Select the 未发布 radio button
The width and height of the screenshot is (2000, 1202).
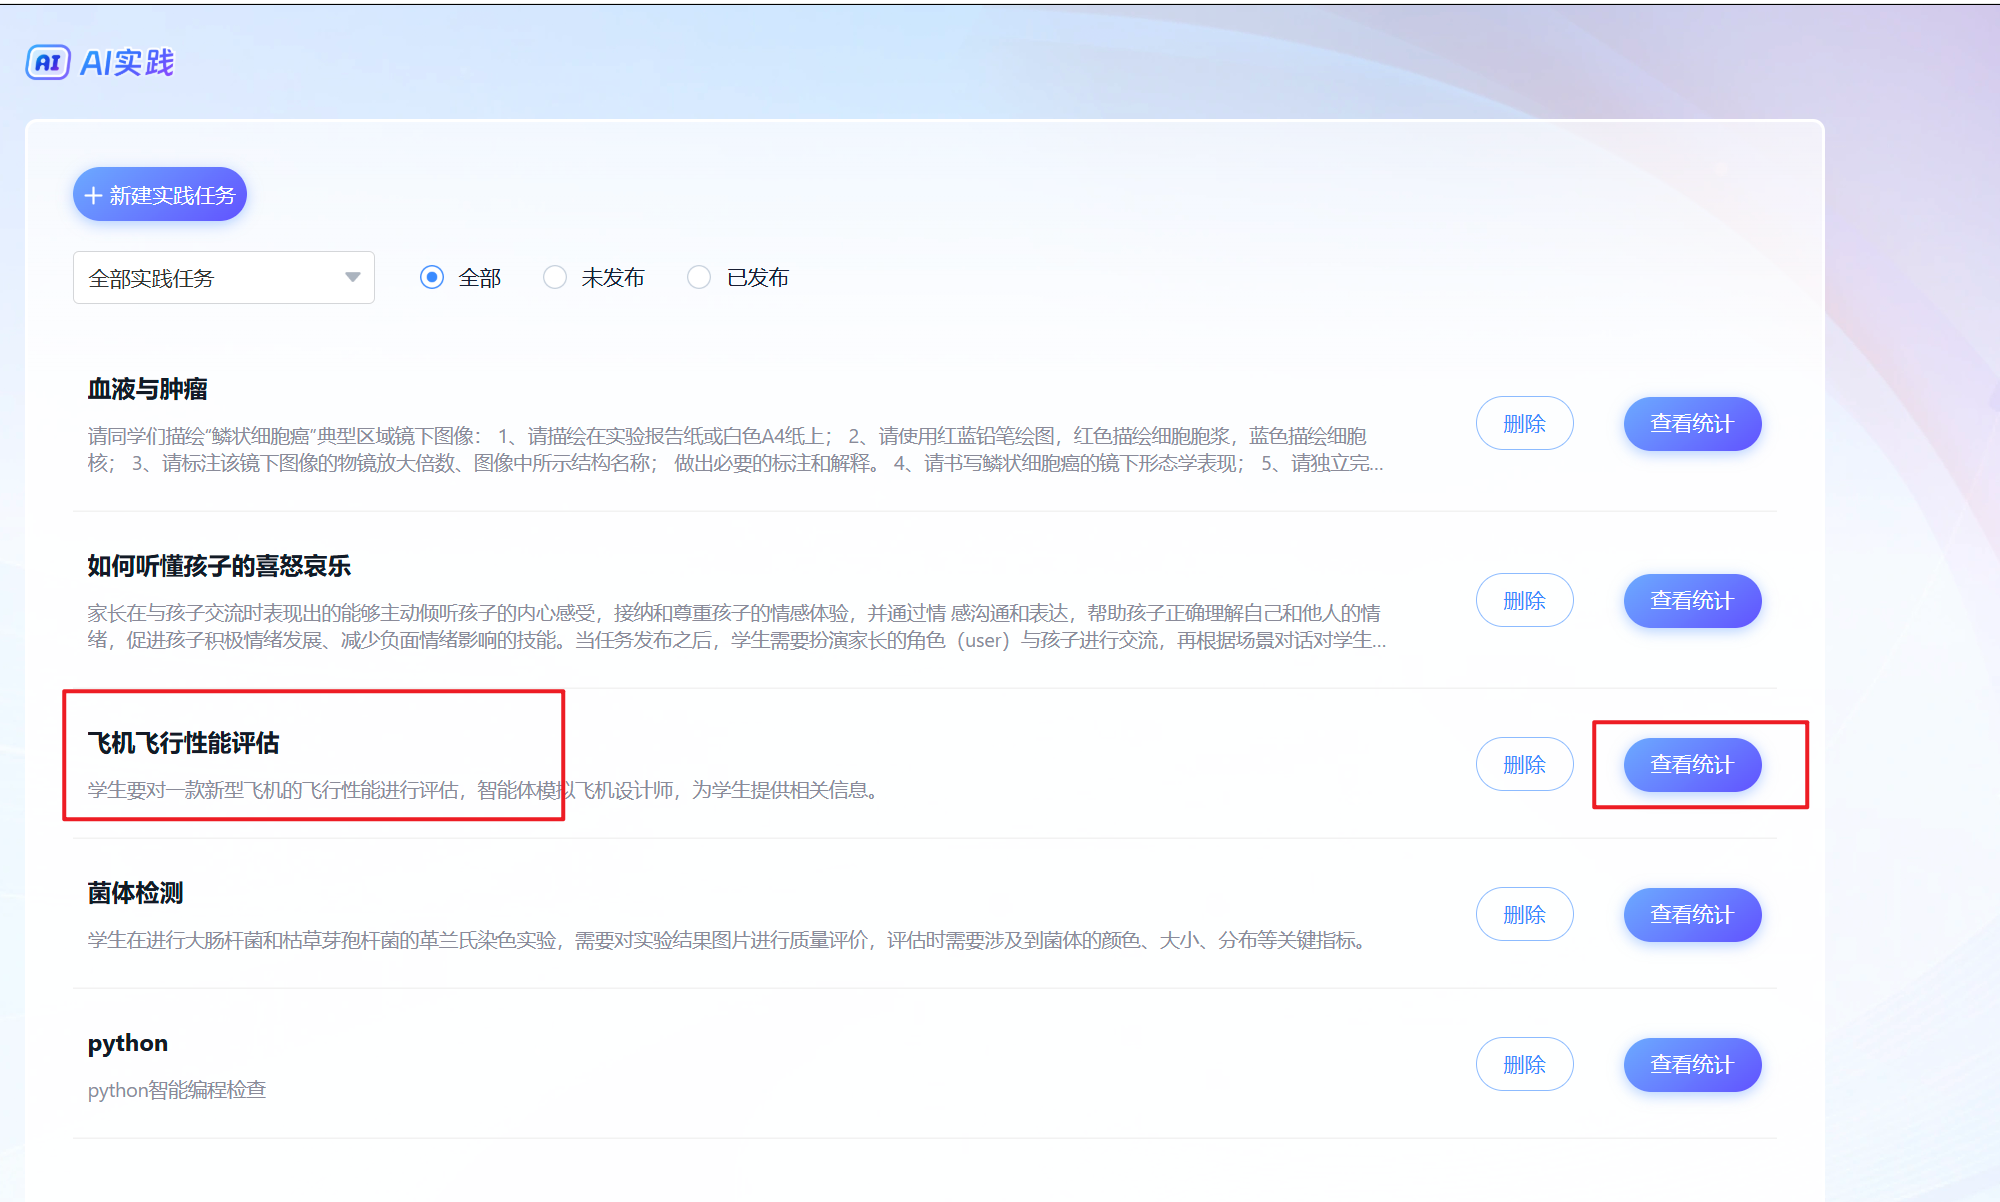[x=555, y=278]
